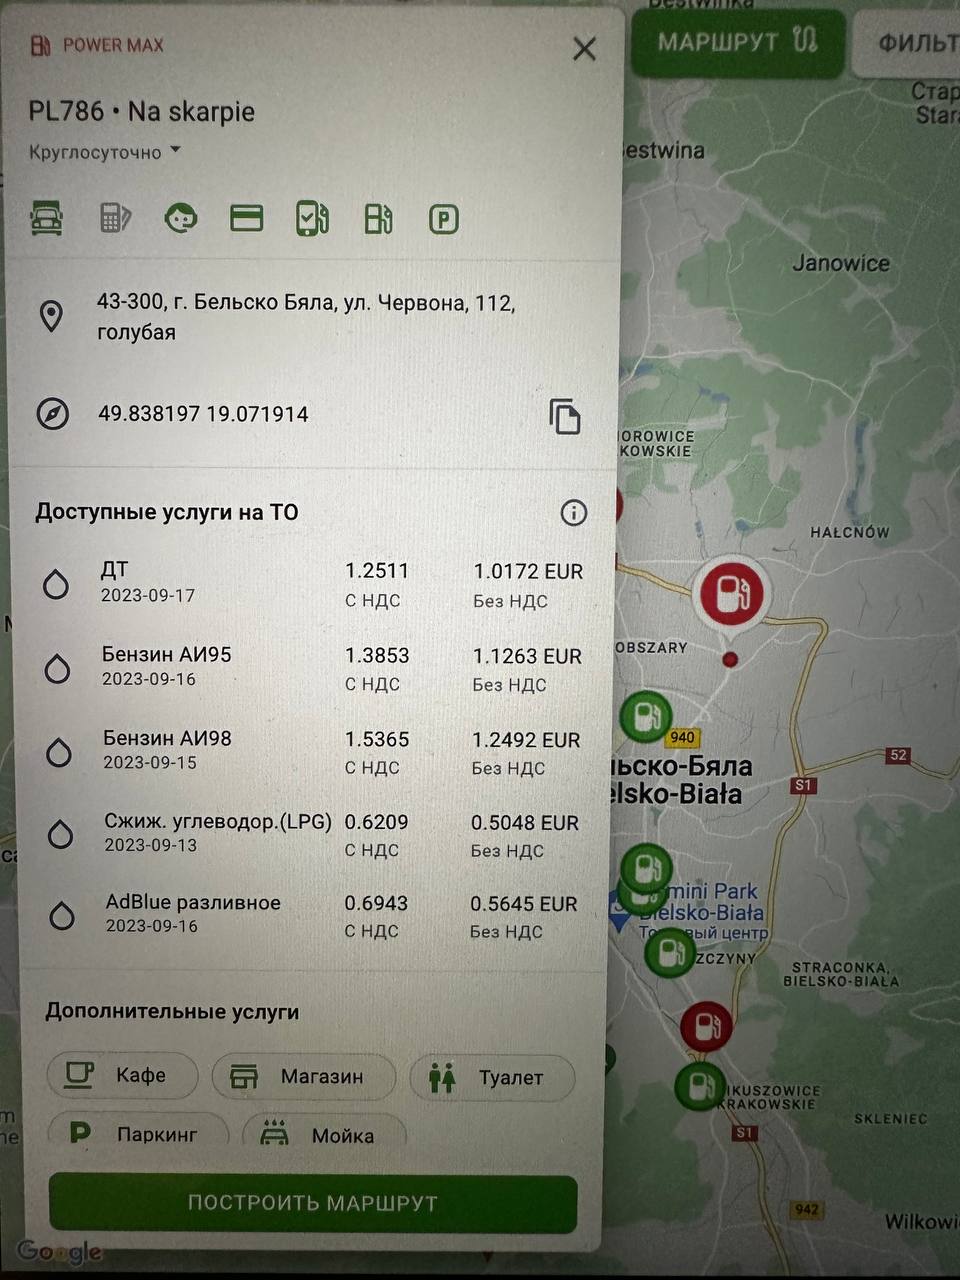
Task: Click the bank card payment icon
Action: pos(246,218)
